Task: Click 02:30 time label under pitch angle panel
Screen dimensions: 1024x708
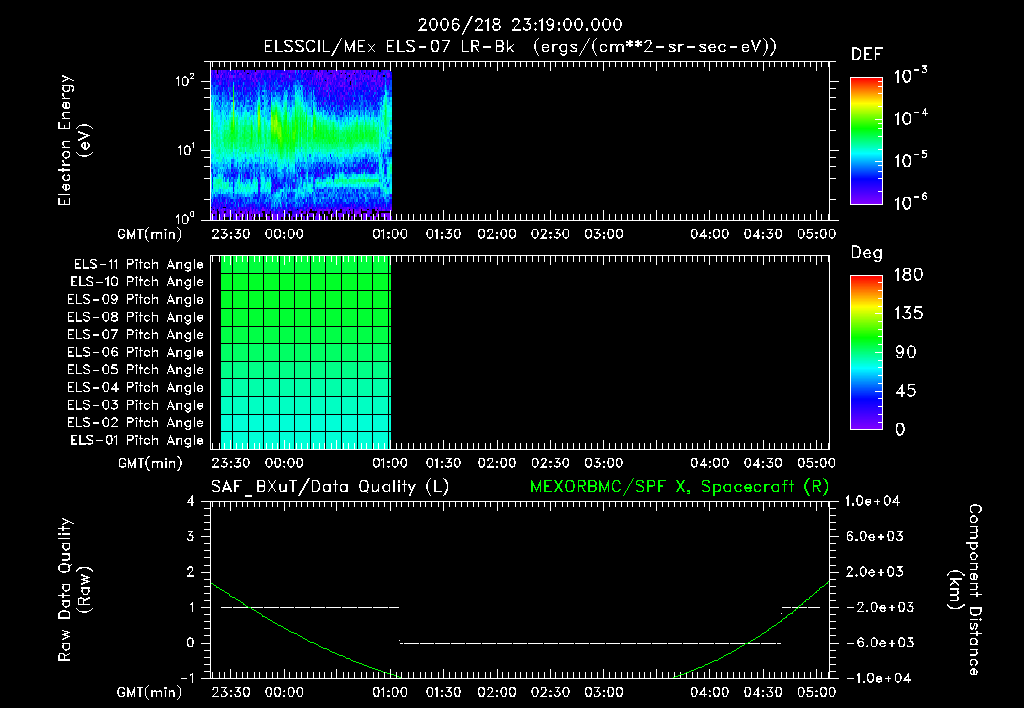Action: tap(550, 463)
